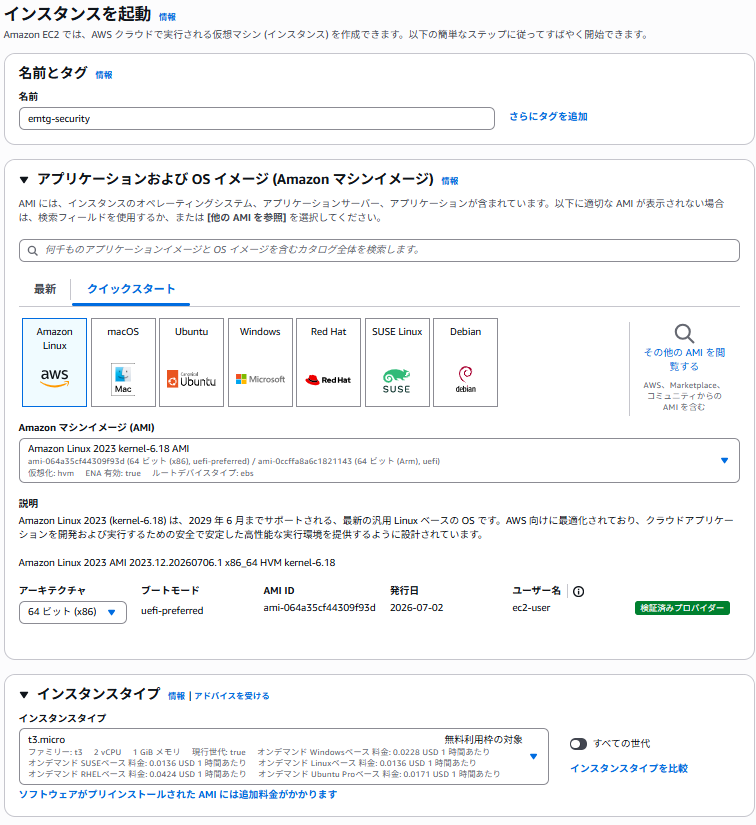This screenshot has height=825, width=756.
Task: Switch to the 最新 tab
Action: point(45,289)
